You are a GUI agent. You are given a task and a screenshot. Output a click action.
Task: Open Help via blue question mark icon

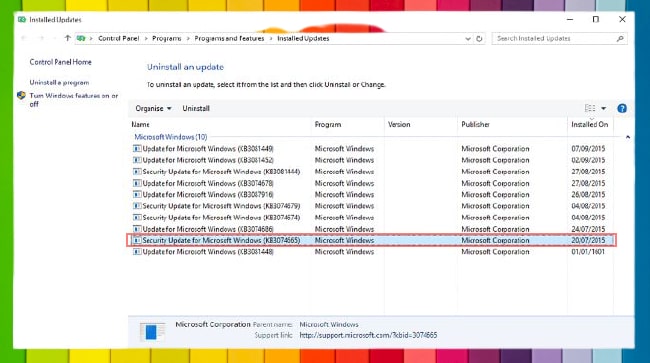click(x=622, y=109)
